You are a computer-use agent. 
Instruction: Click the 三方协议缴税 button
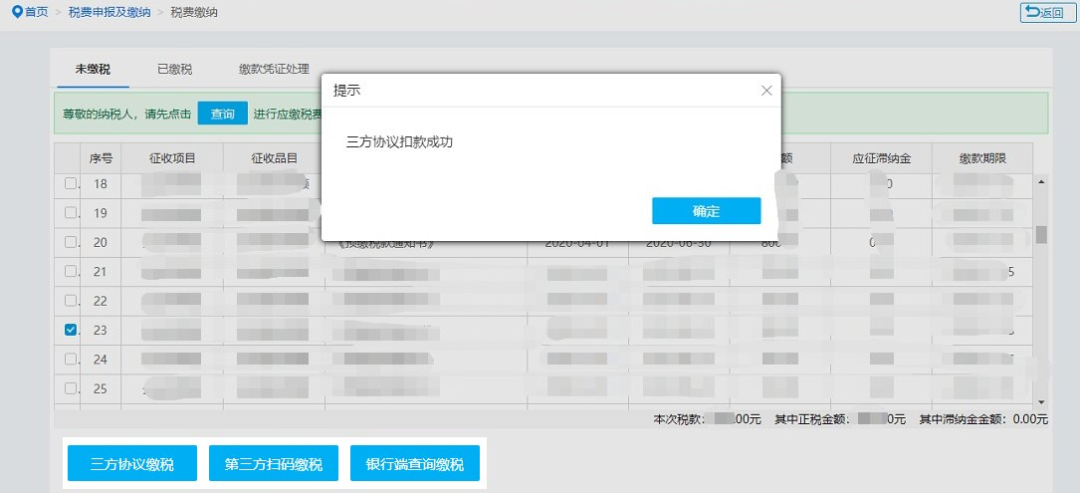tap(132, 464)
